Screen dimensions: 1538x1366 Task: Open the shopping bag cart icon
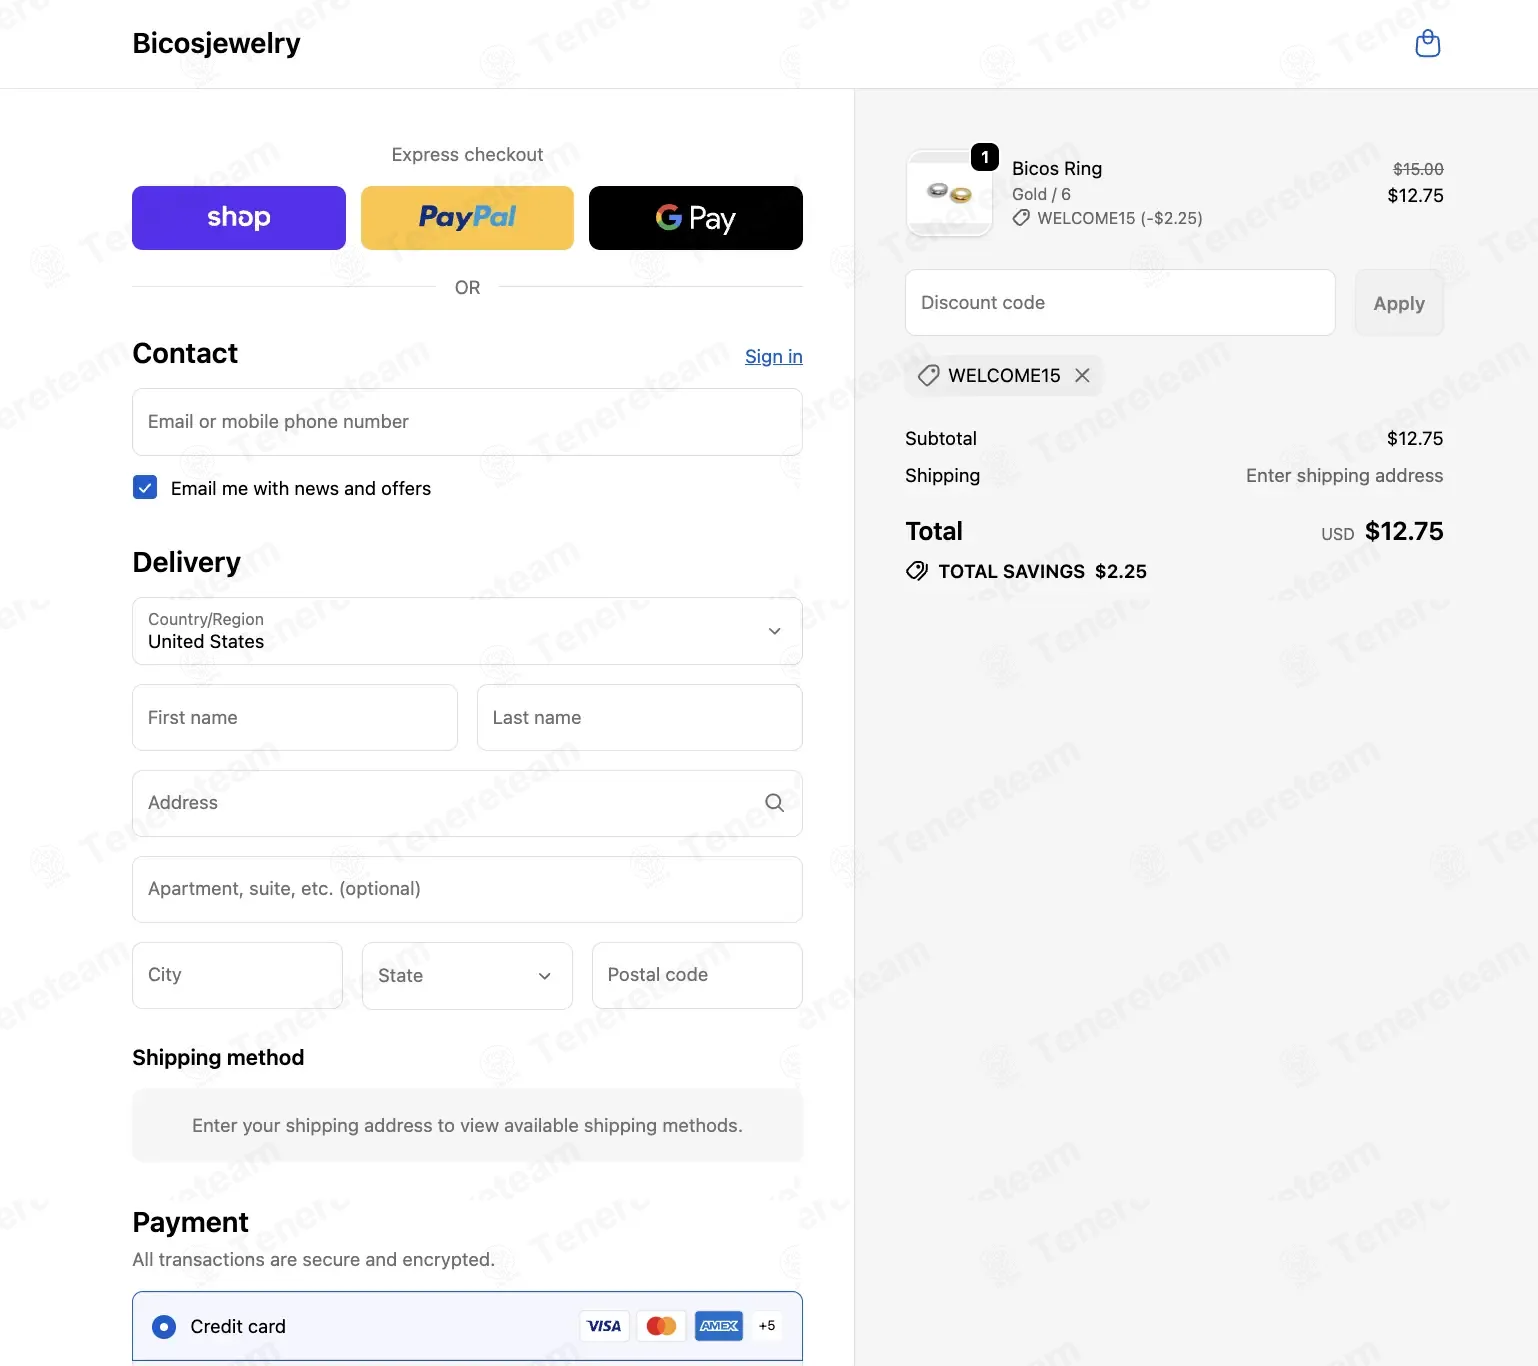[1428, 44]
